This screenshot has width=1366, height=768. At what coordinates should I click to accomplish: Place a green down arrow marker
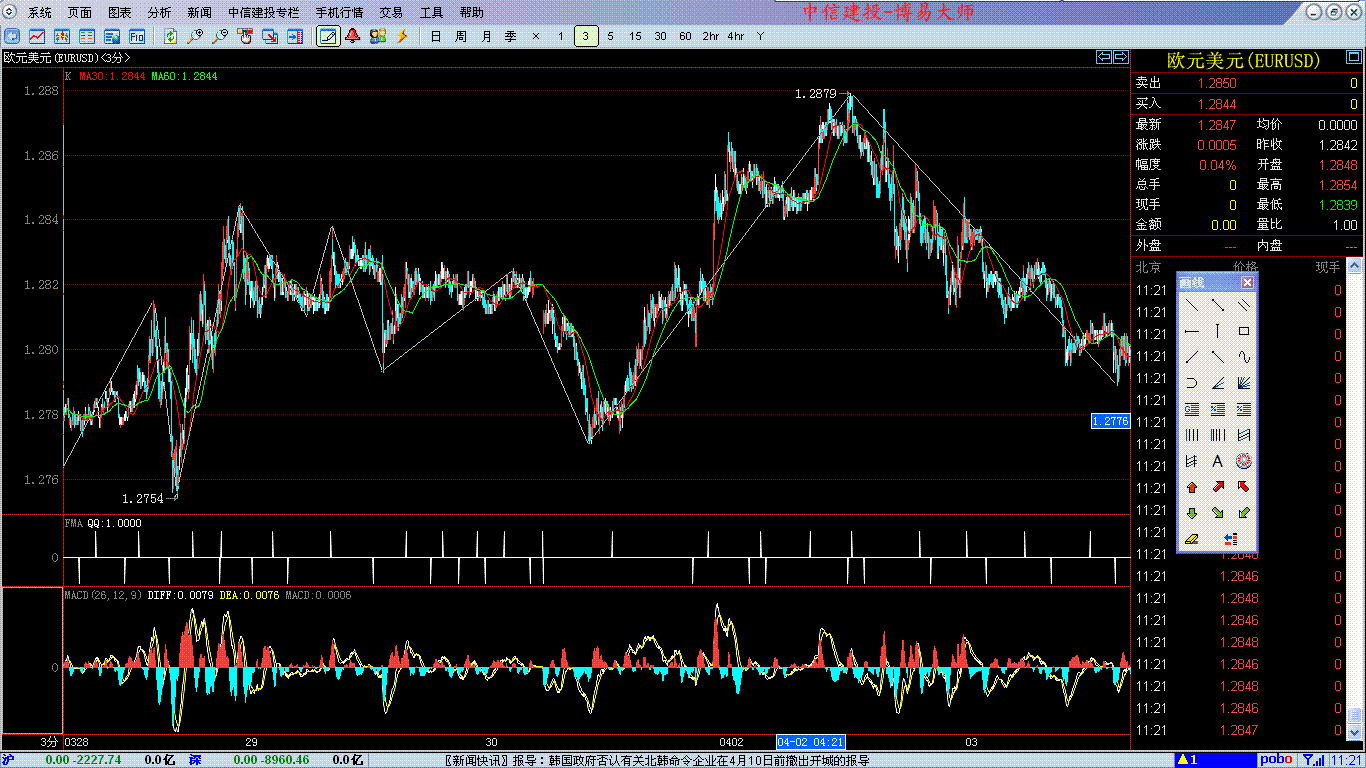1191,513
